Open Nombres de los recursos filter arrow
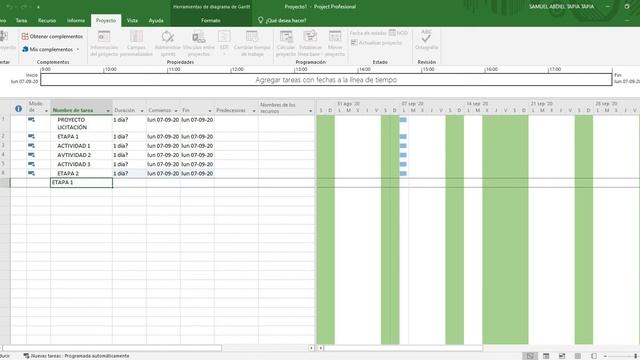 coord(311,111)
